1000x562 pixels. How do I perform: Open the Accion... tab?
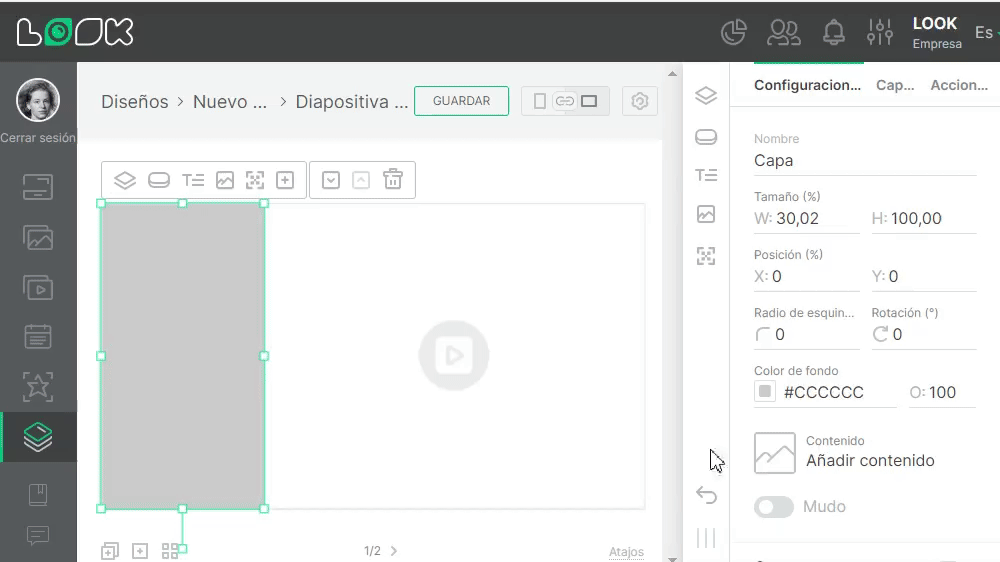[959, 85]
